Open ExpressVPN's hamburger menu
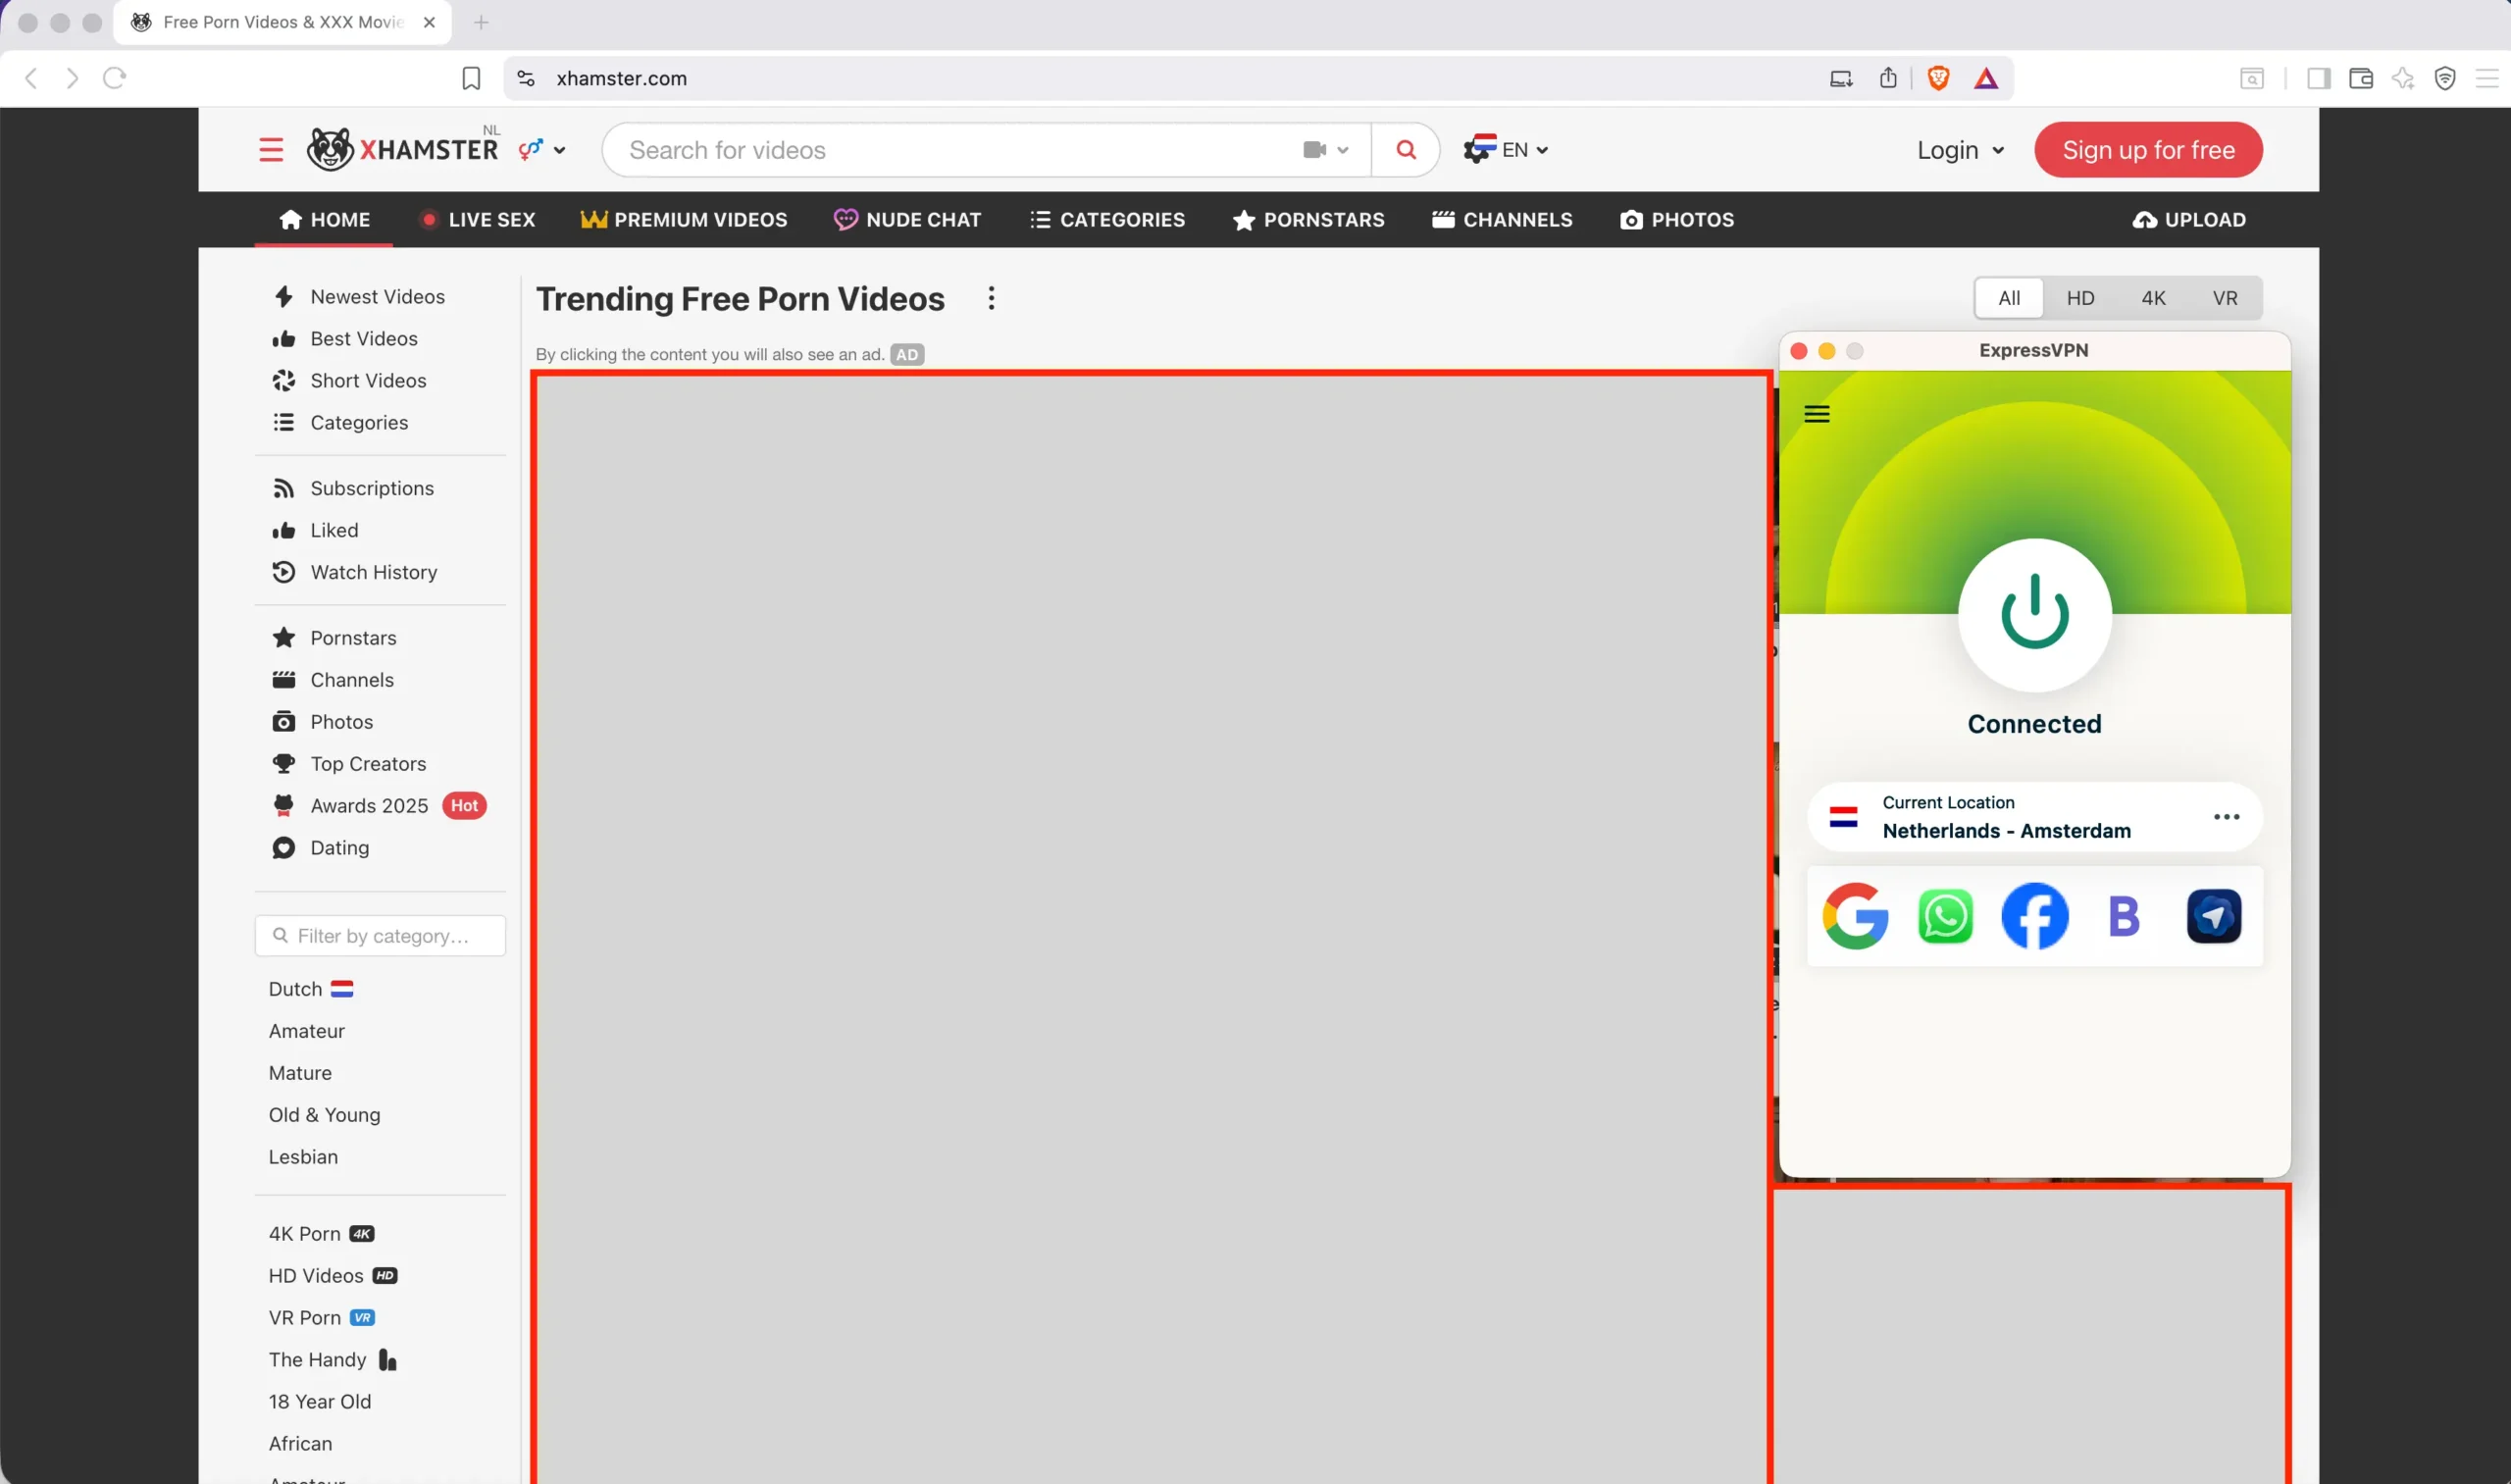The image size is (2511, 1484). (1818, 412)
